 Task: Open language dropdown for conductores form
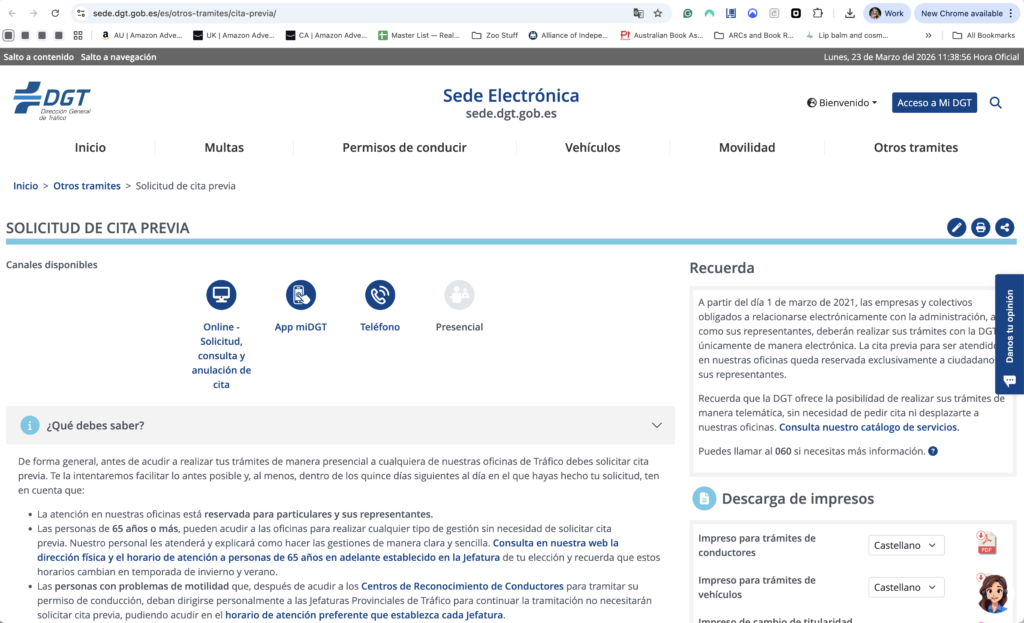[x=906, y=545]
